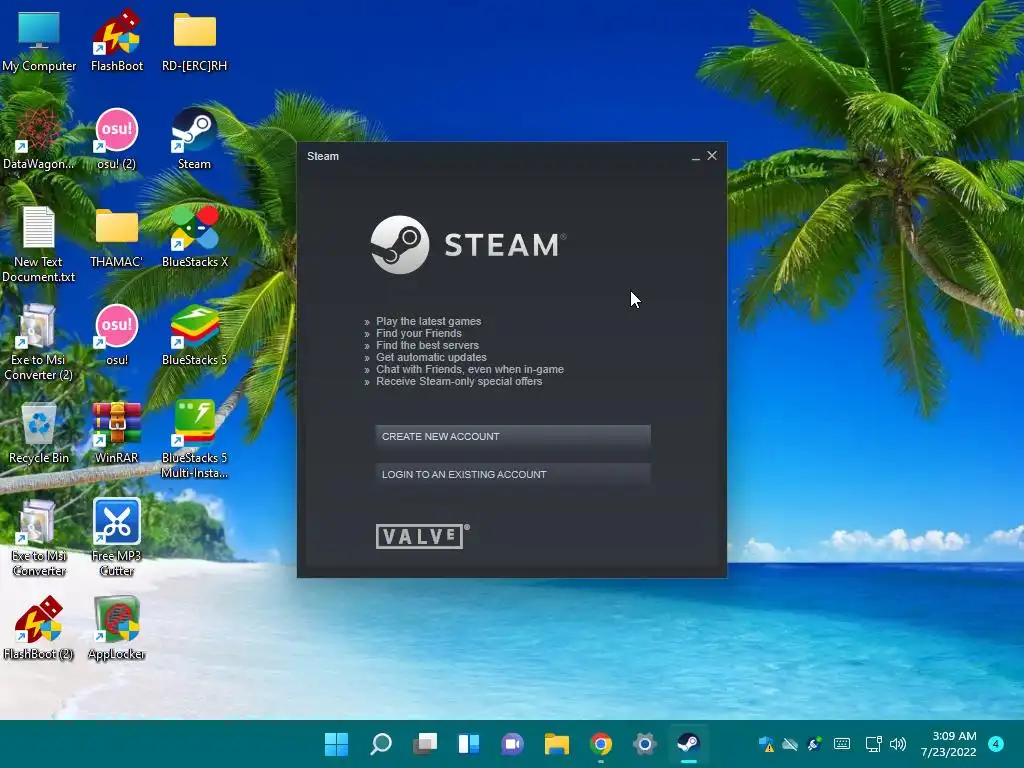Select BlueStacks 5 Multi-Instance shortcut
The height and width of the screenshot is (768, 1024).
pos(195,440)
